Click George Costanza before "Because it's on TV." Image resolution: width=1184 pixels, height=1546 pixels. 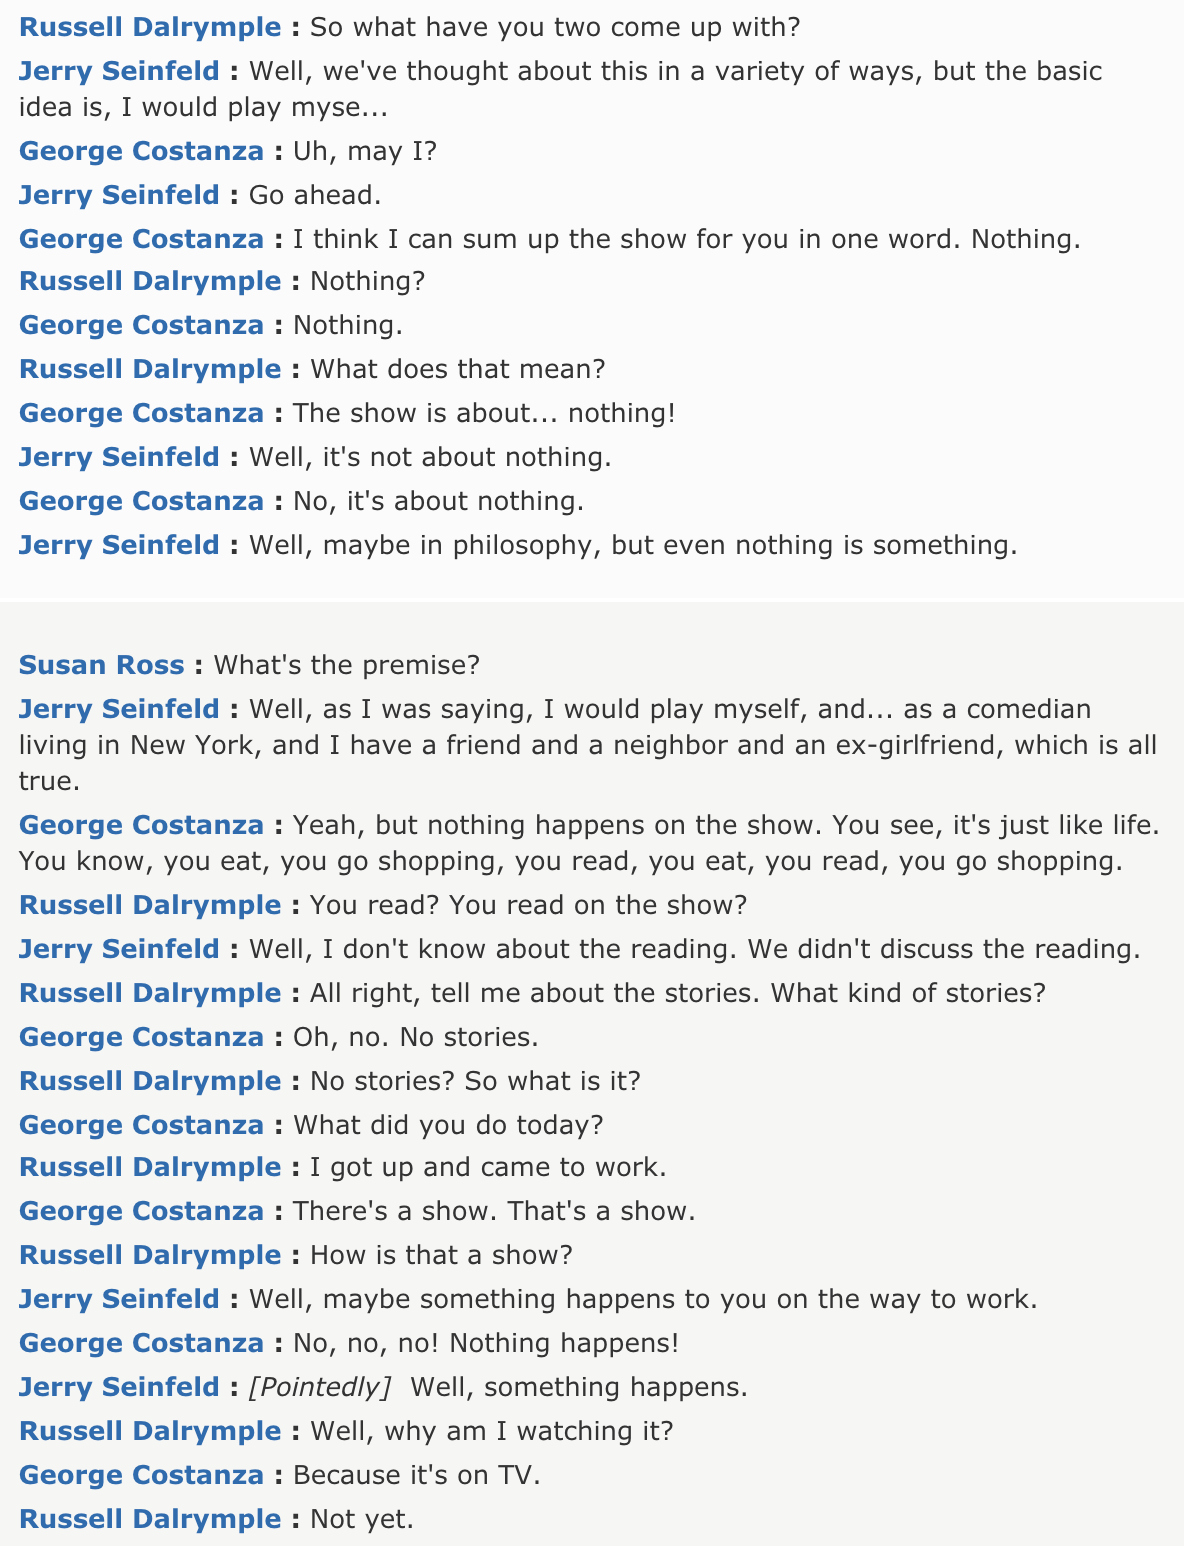click(x=141, y=1475)
